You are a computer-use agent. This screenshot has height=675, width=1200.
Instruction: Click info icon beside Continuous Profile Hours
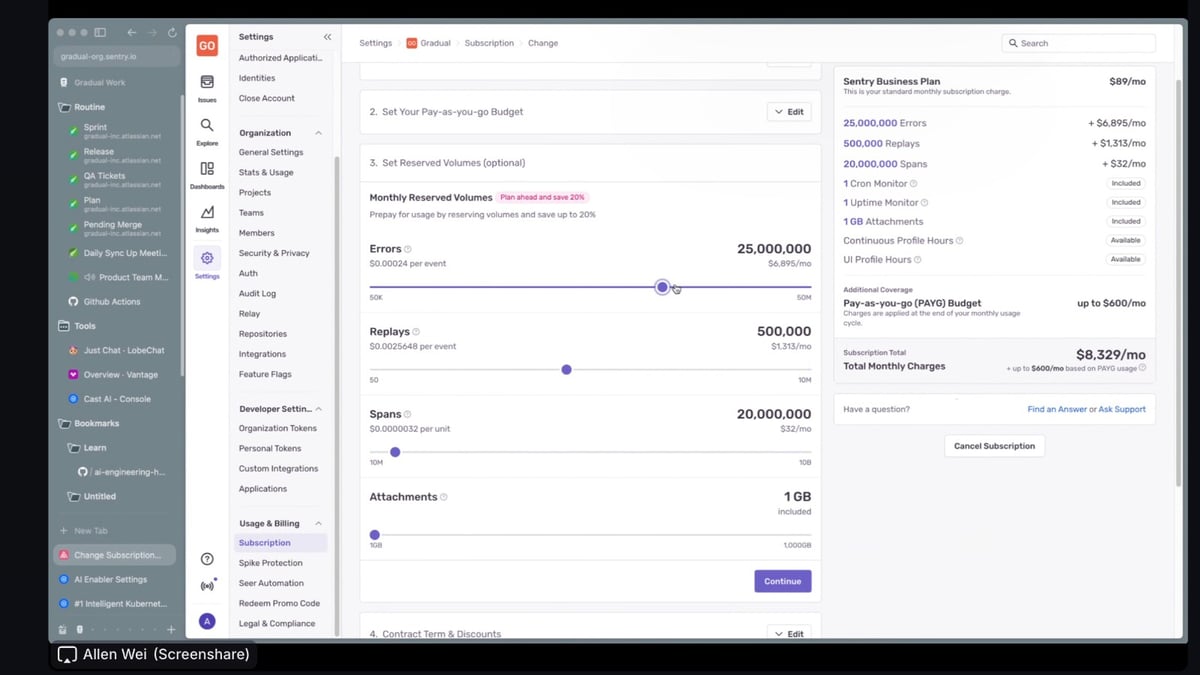tap(960, 241)
